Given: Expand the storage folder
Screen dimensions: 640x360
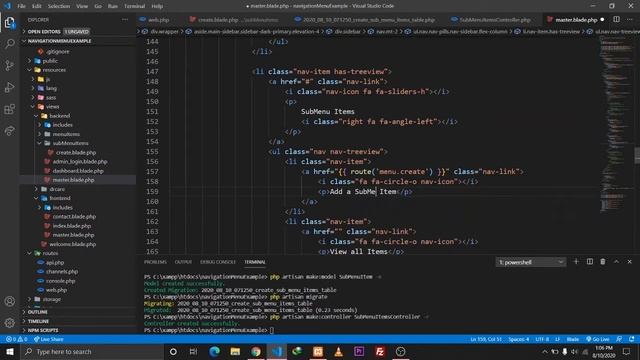Looking at the screenshot, I should tap(52, 299).
